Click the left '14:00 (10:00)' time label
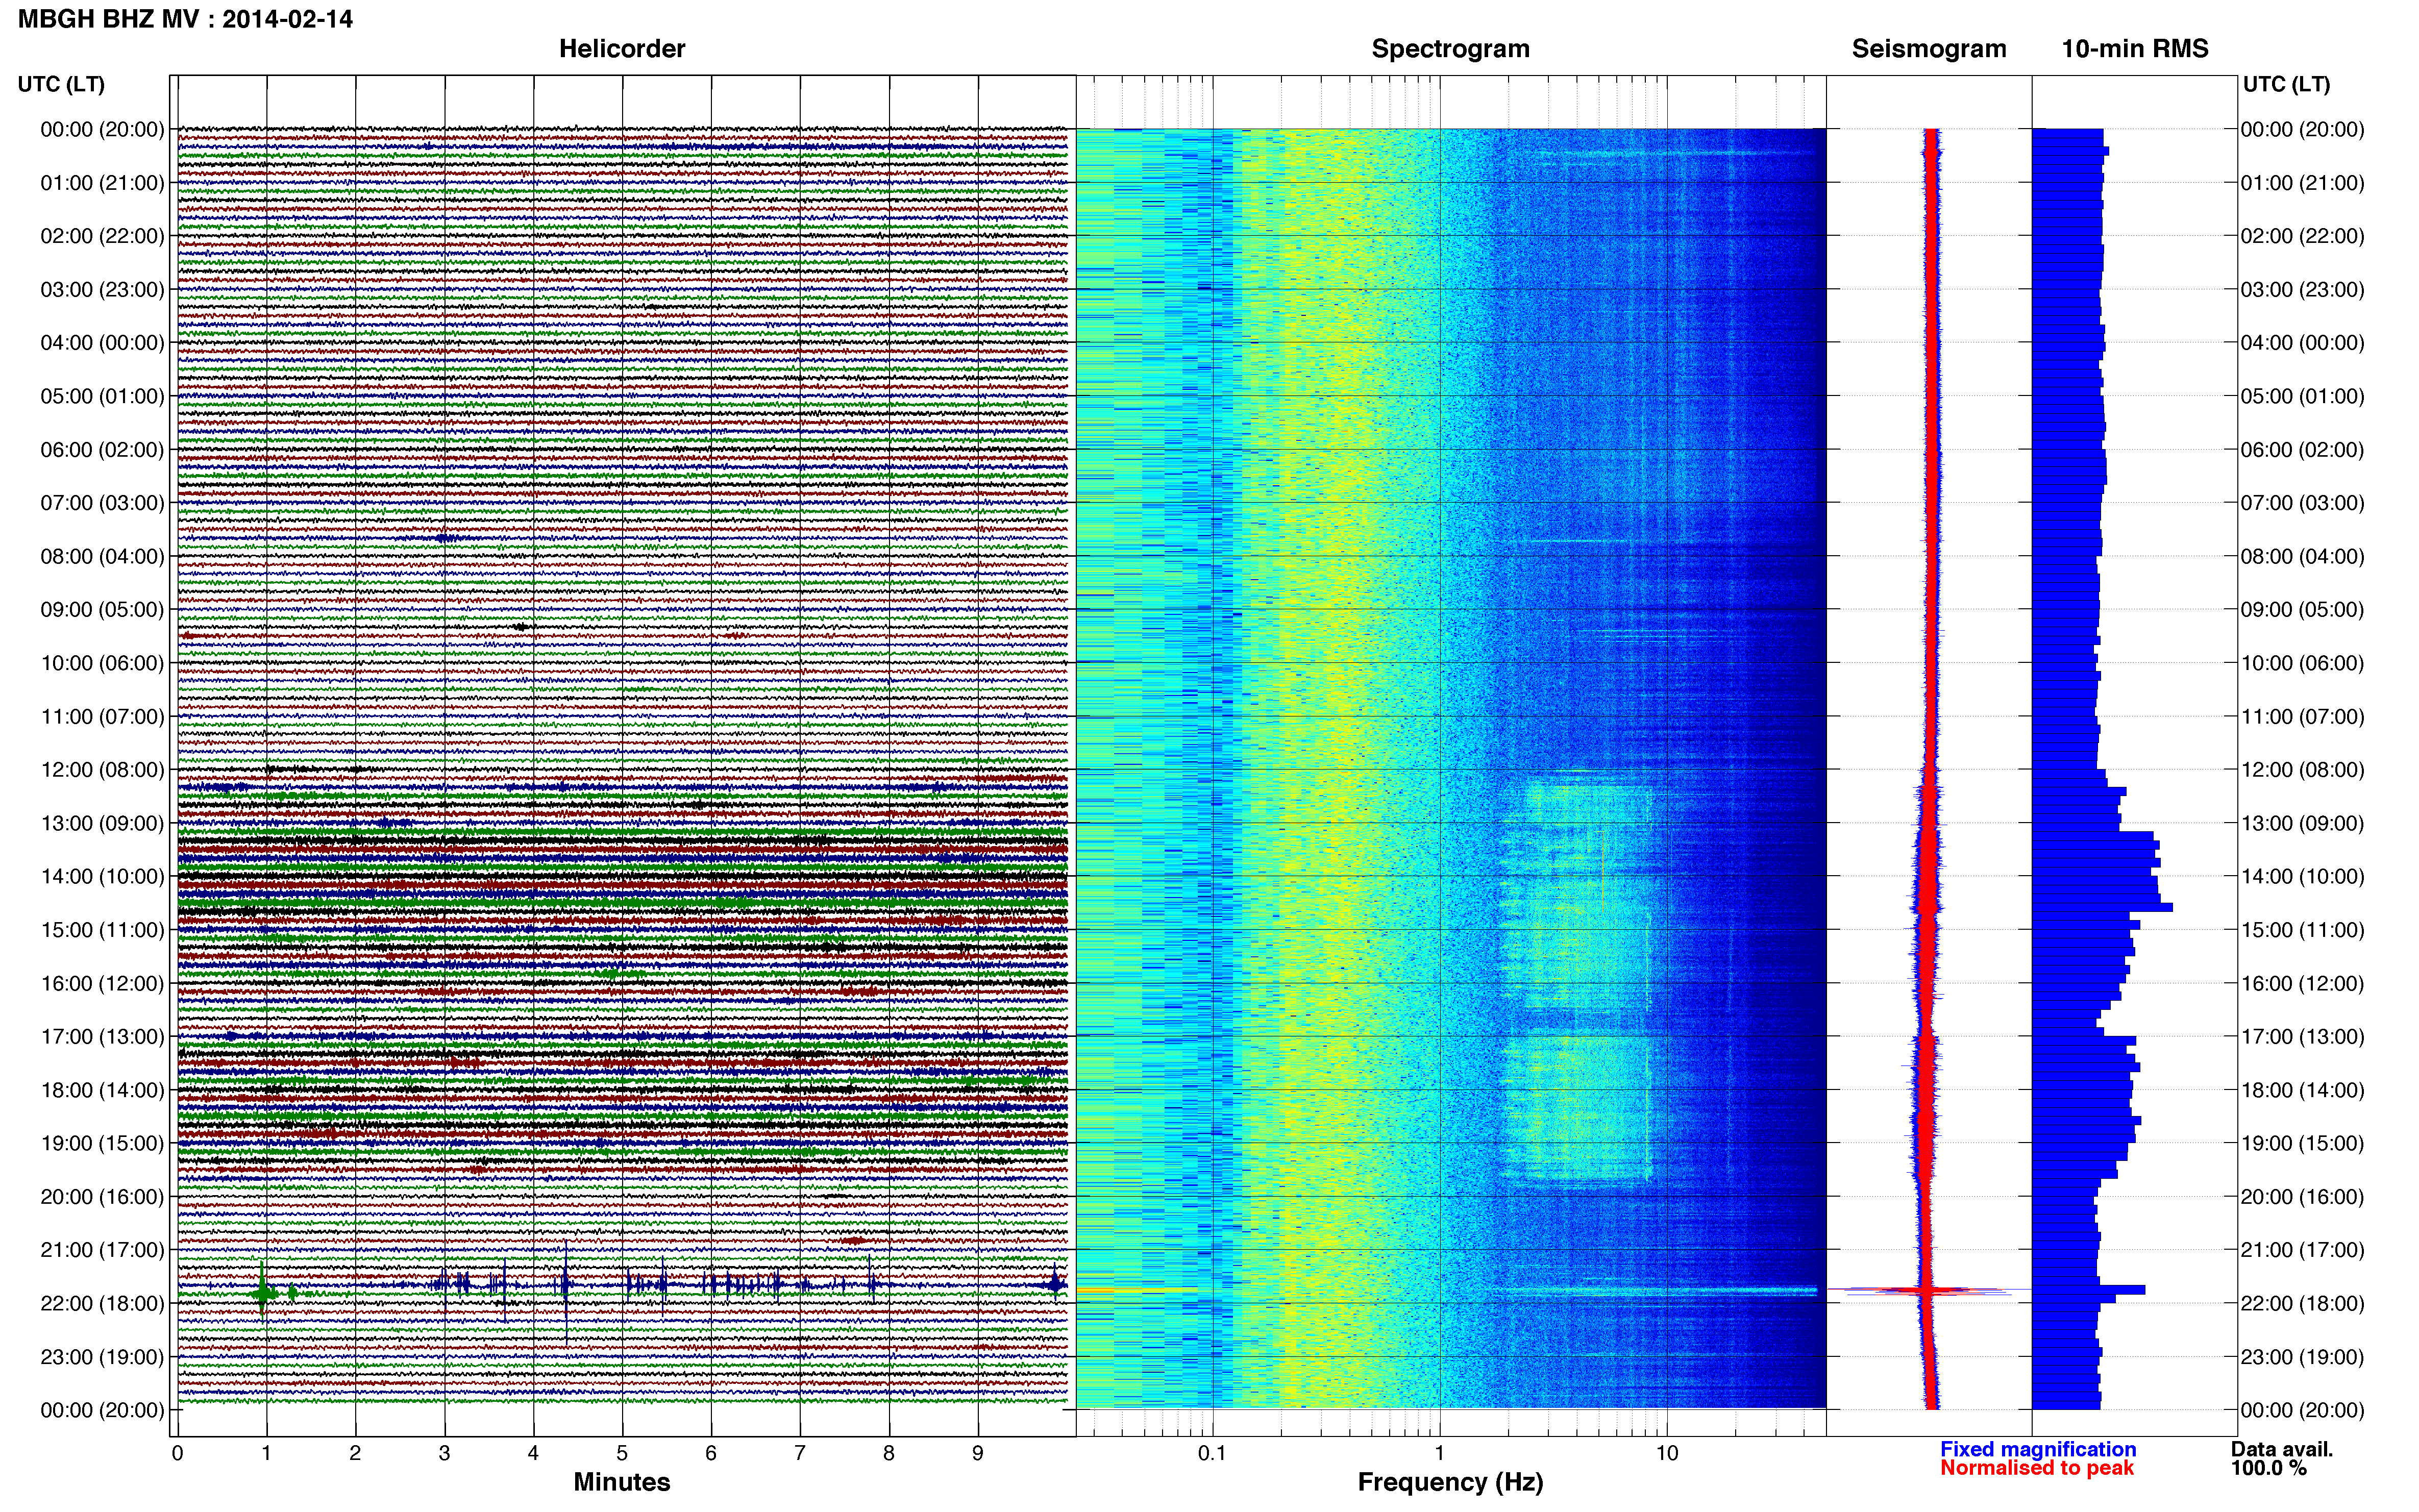The height and width of the screenshot is (1512, 2419). pos(102,877)
